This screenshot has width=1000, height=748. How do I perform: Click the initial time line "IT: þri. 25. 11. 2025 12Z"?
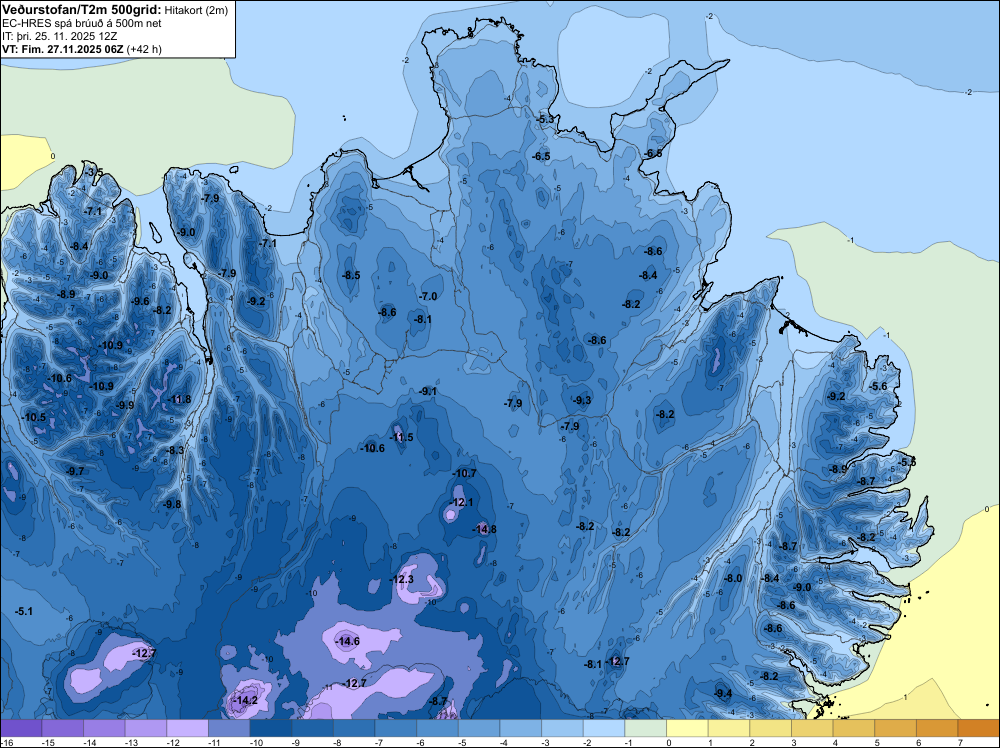pyautogui.click(x=62, y=36)
